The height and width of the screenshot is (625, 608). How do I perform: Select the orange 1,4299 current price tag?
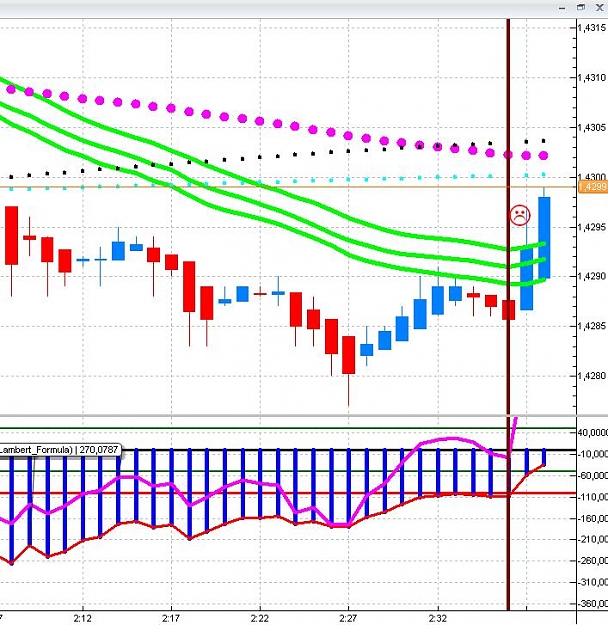(x=592, y=187)
